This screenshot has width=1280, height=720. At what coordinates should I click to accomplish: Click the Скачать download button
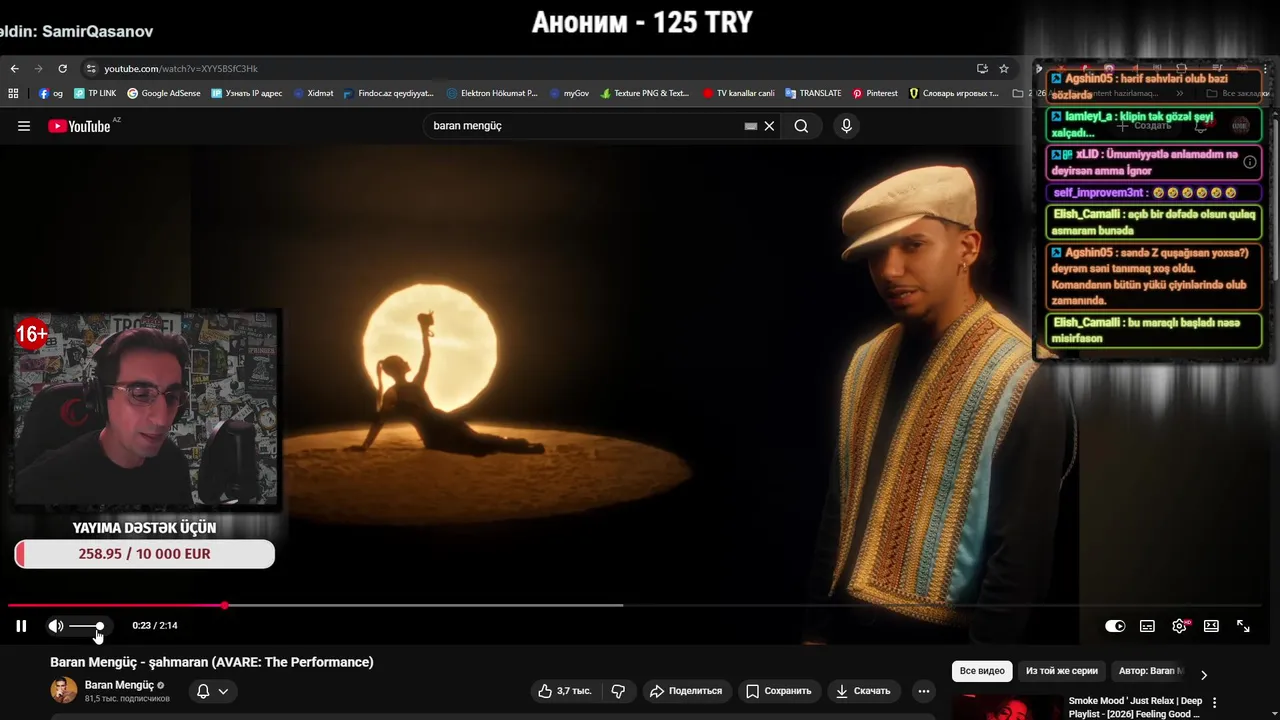(x=863, y=691)
